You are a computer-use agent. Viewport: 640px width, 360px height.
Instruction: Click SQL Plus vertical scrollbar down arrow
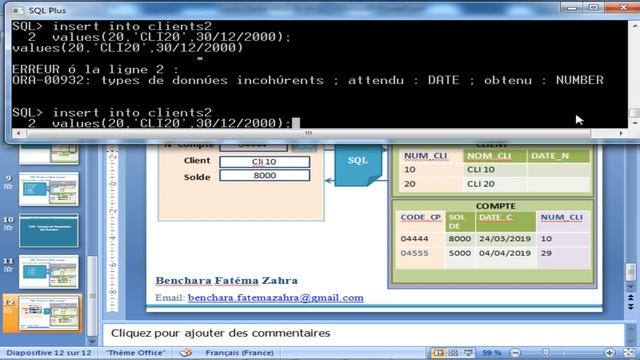[x=634, y=123]
